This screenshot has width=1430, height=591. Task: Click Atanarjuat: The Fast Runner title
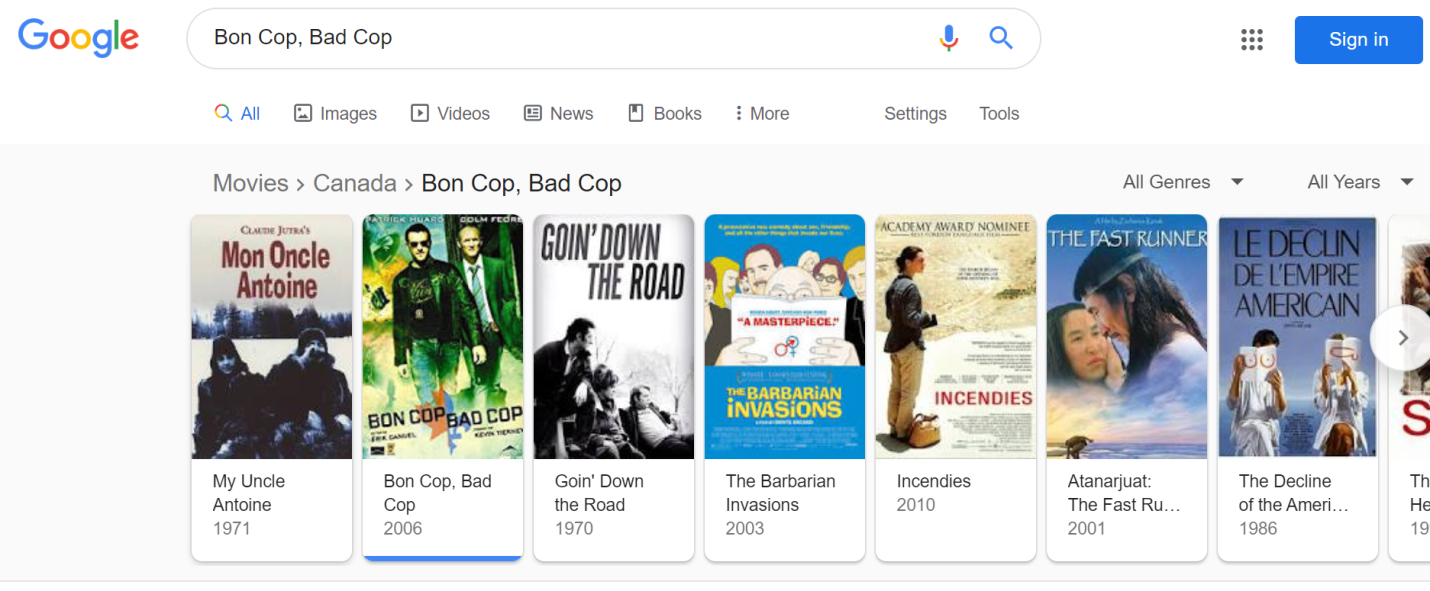1124,493
